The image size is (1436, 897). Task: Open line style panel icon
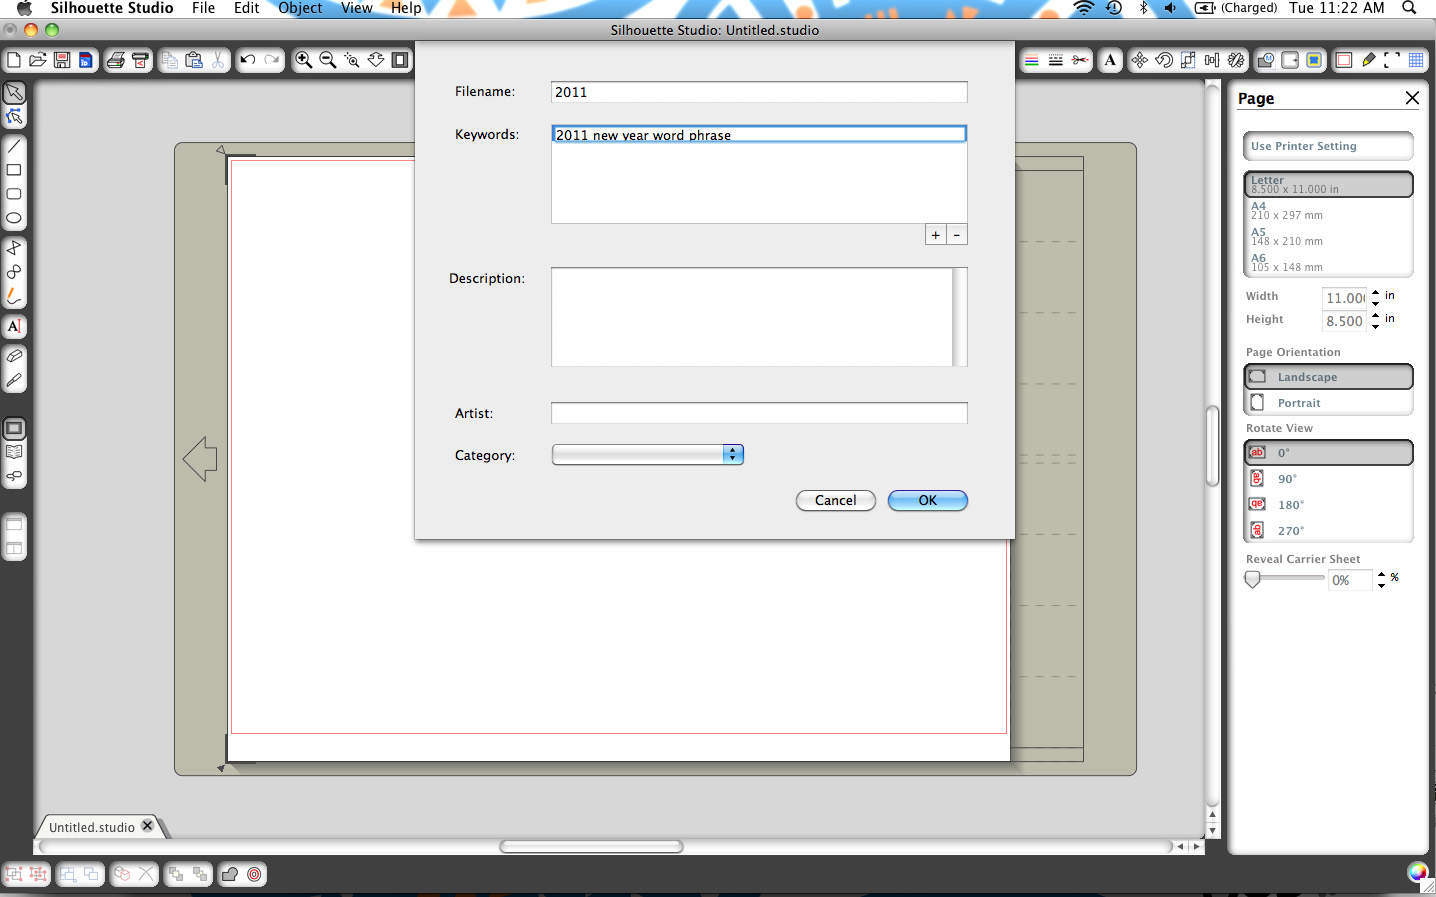click(x=1056, y=61)
